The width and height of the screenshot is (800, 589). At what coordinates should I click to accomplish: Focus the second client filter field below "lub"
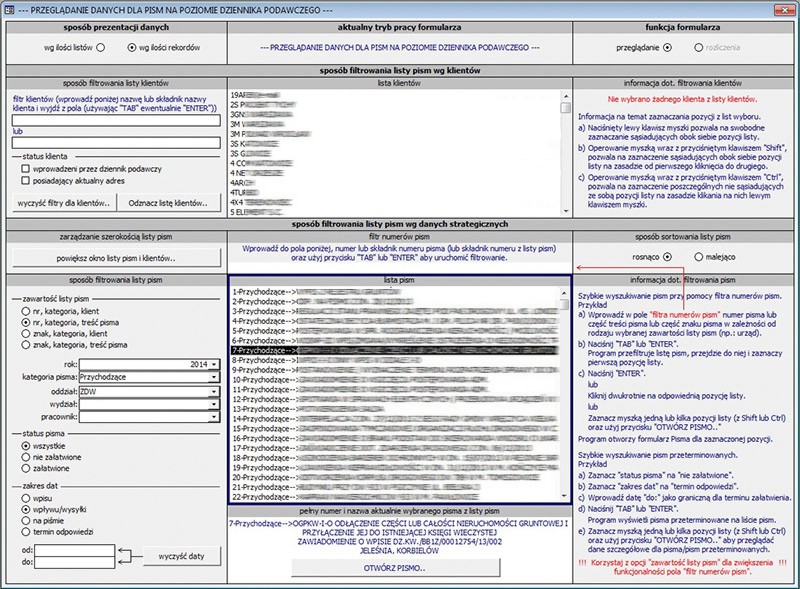(116, 142)
